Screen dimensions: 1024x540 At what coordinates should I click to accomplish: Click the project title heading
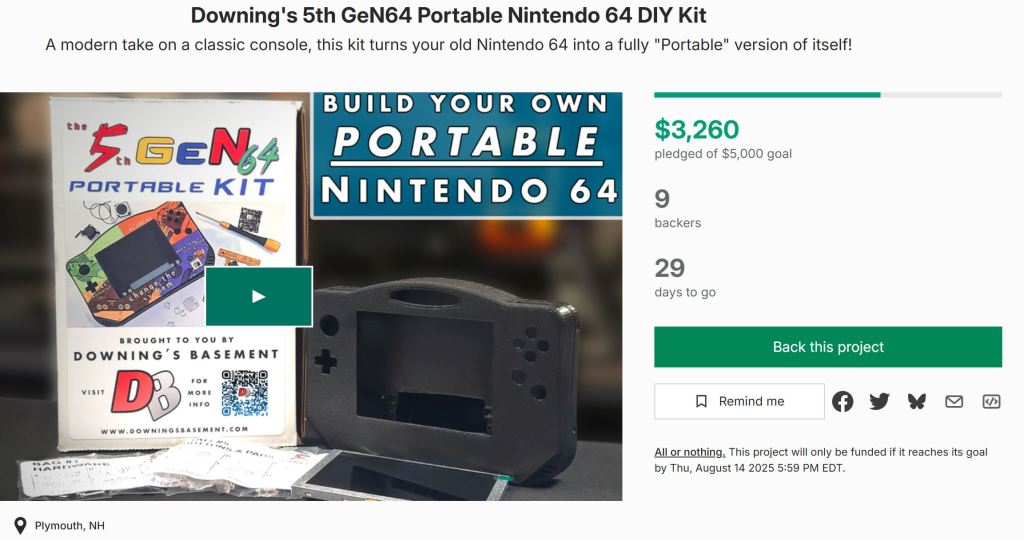(x=448, y=16)
